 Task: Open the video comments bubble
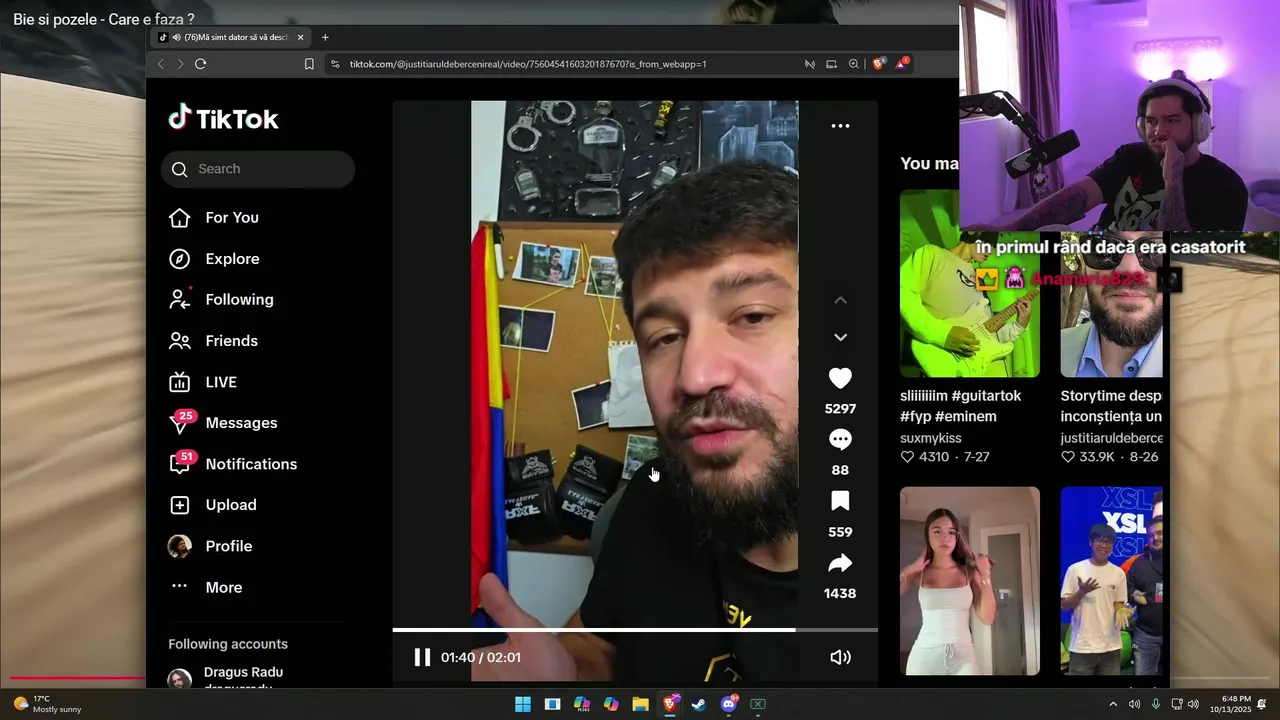(840, 440)
